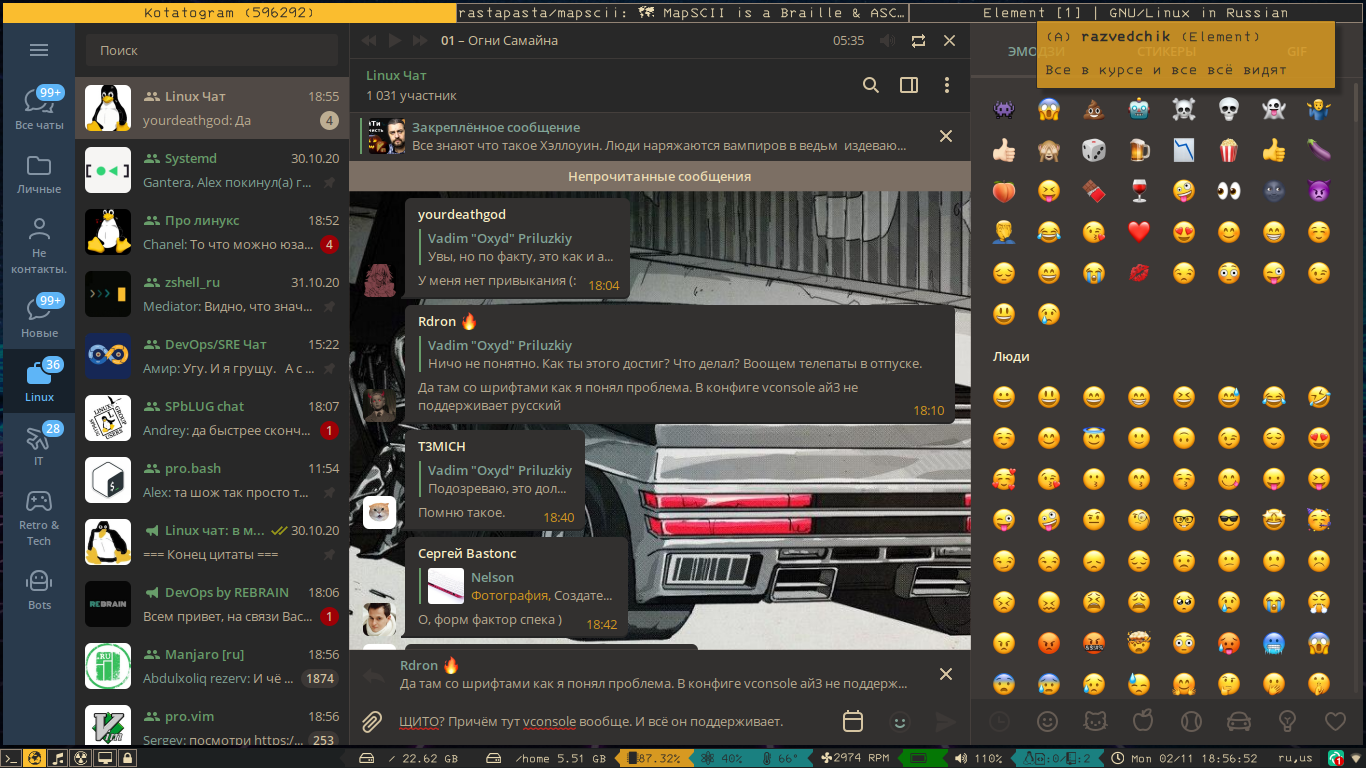
Task: Switch to the 'Новые' folder
Action: (x=39, y=318)
